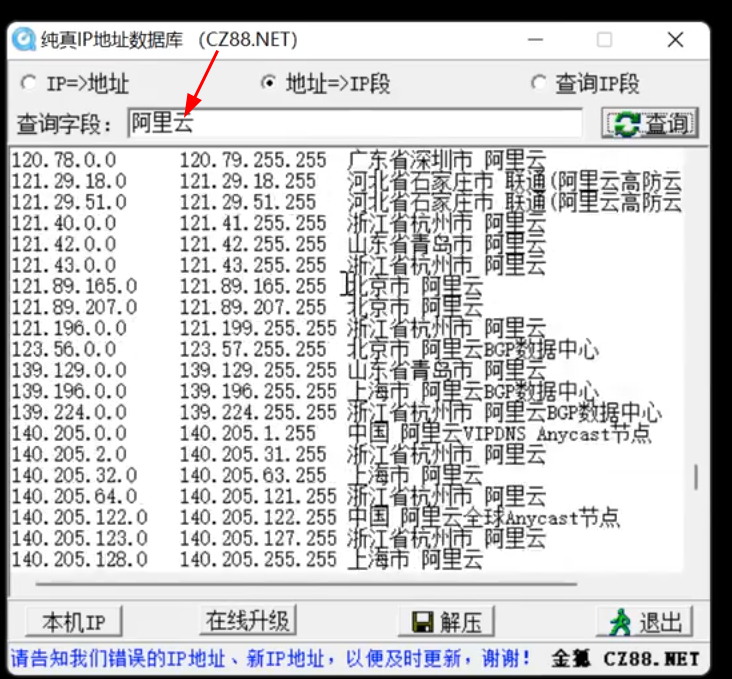Image resolution: width=732 pixels, height=679 pixels.
Task: Click end address 140.205.1.255
Action: (x=248, y=433)
